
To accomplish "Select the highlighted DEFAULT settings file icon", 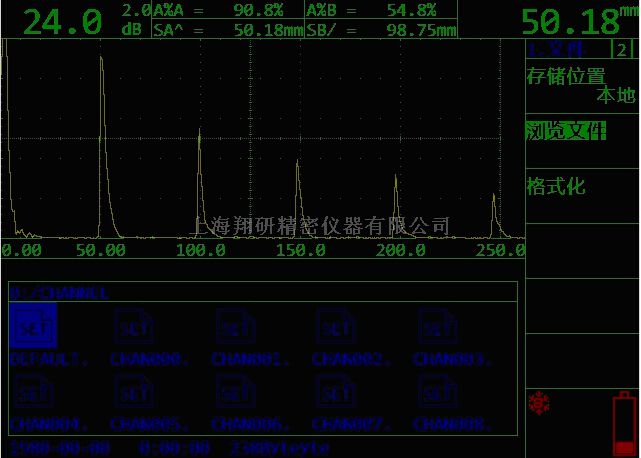I will click(x=33, y=326).
